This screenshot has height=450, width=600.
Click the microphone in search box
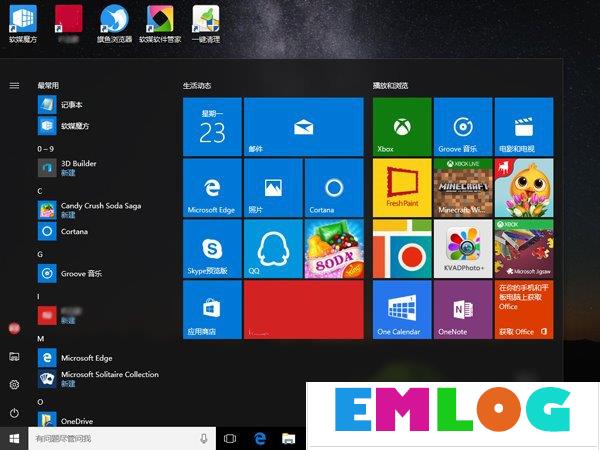coord(204,439)
